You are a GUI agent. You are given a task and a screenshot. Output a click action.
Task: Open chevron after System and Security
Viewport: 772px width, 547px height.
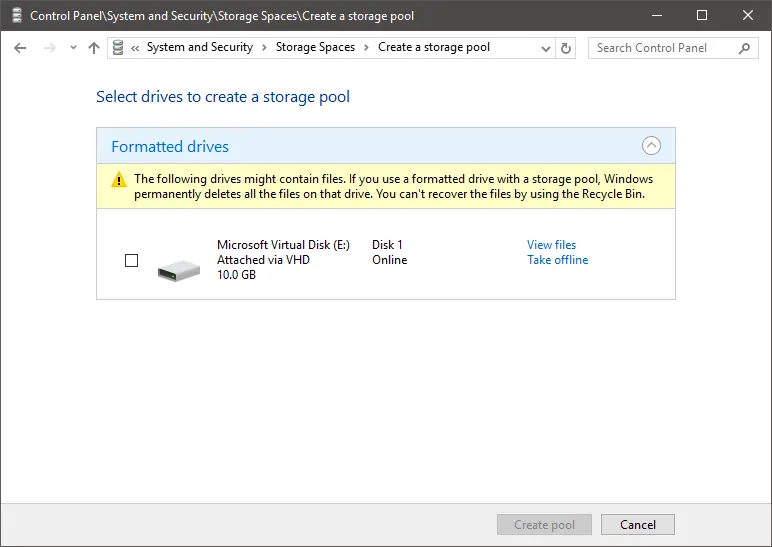tap(264, 48)
